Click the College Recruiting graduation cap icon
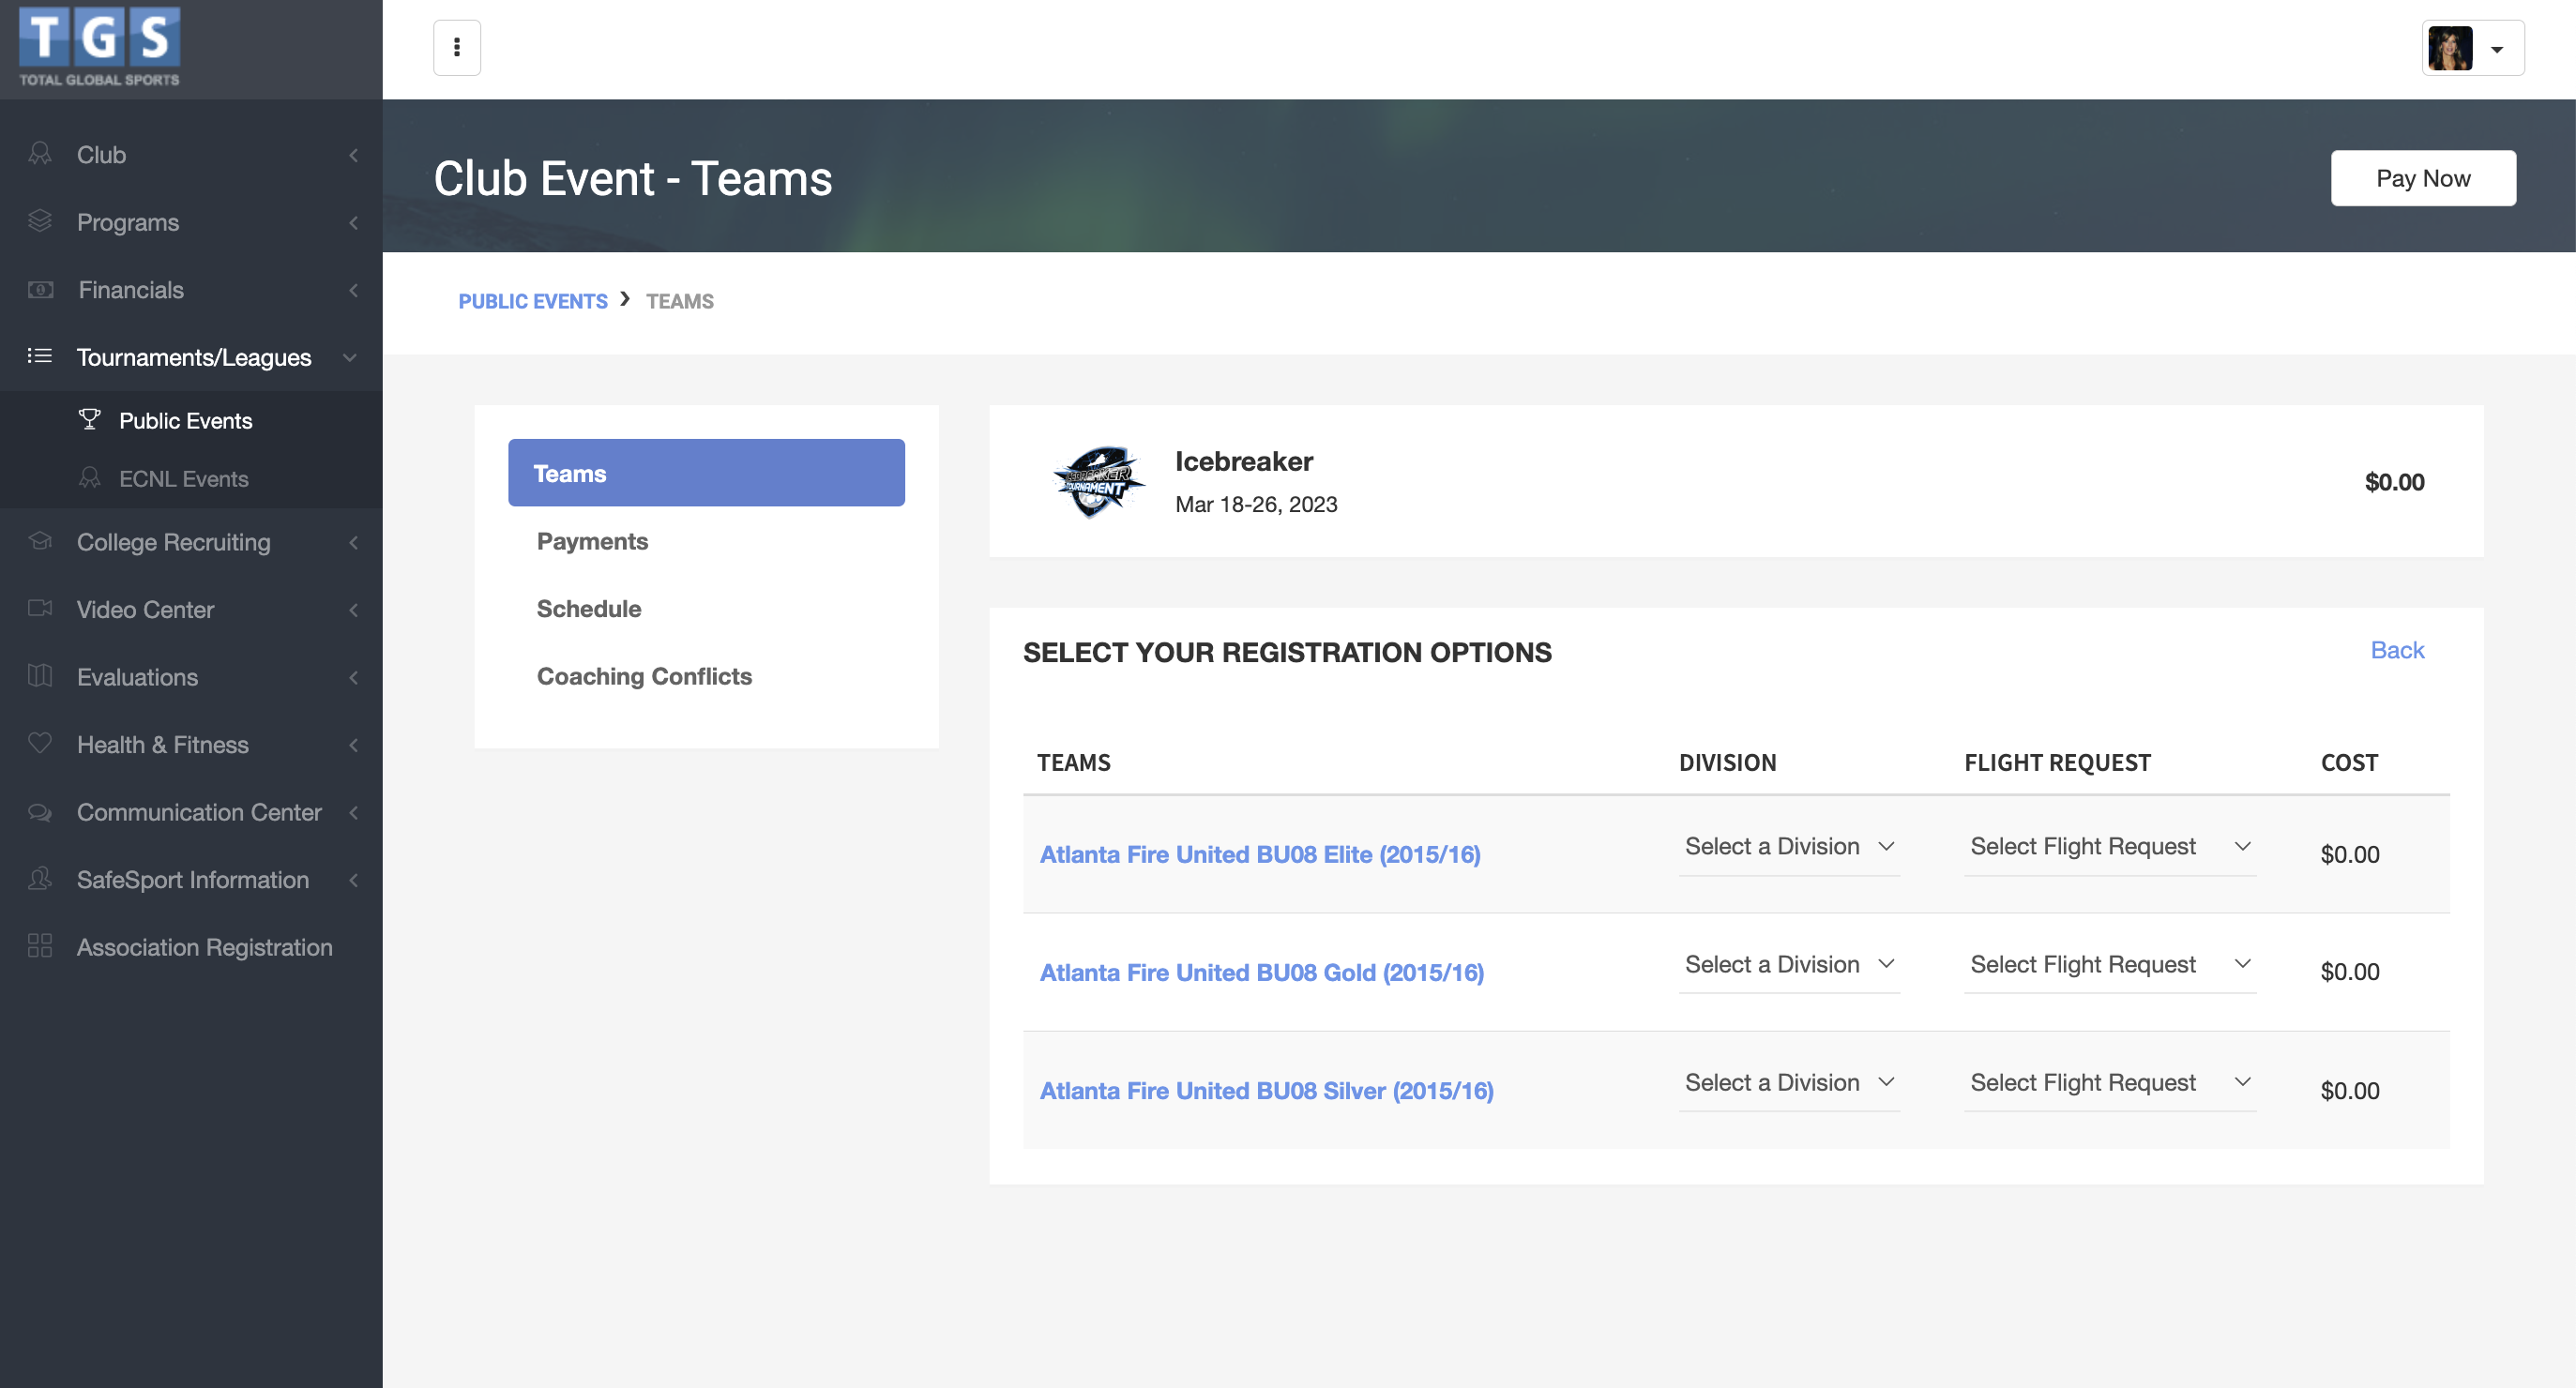Viewport: 2576px width, 1388px height. pos(40,541)
